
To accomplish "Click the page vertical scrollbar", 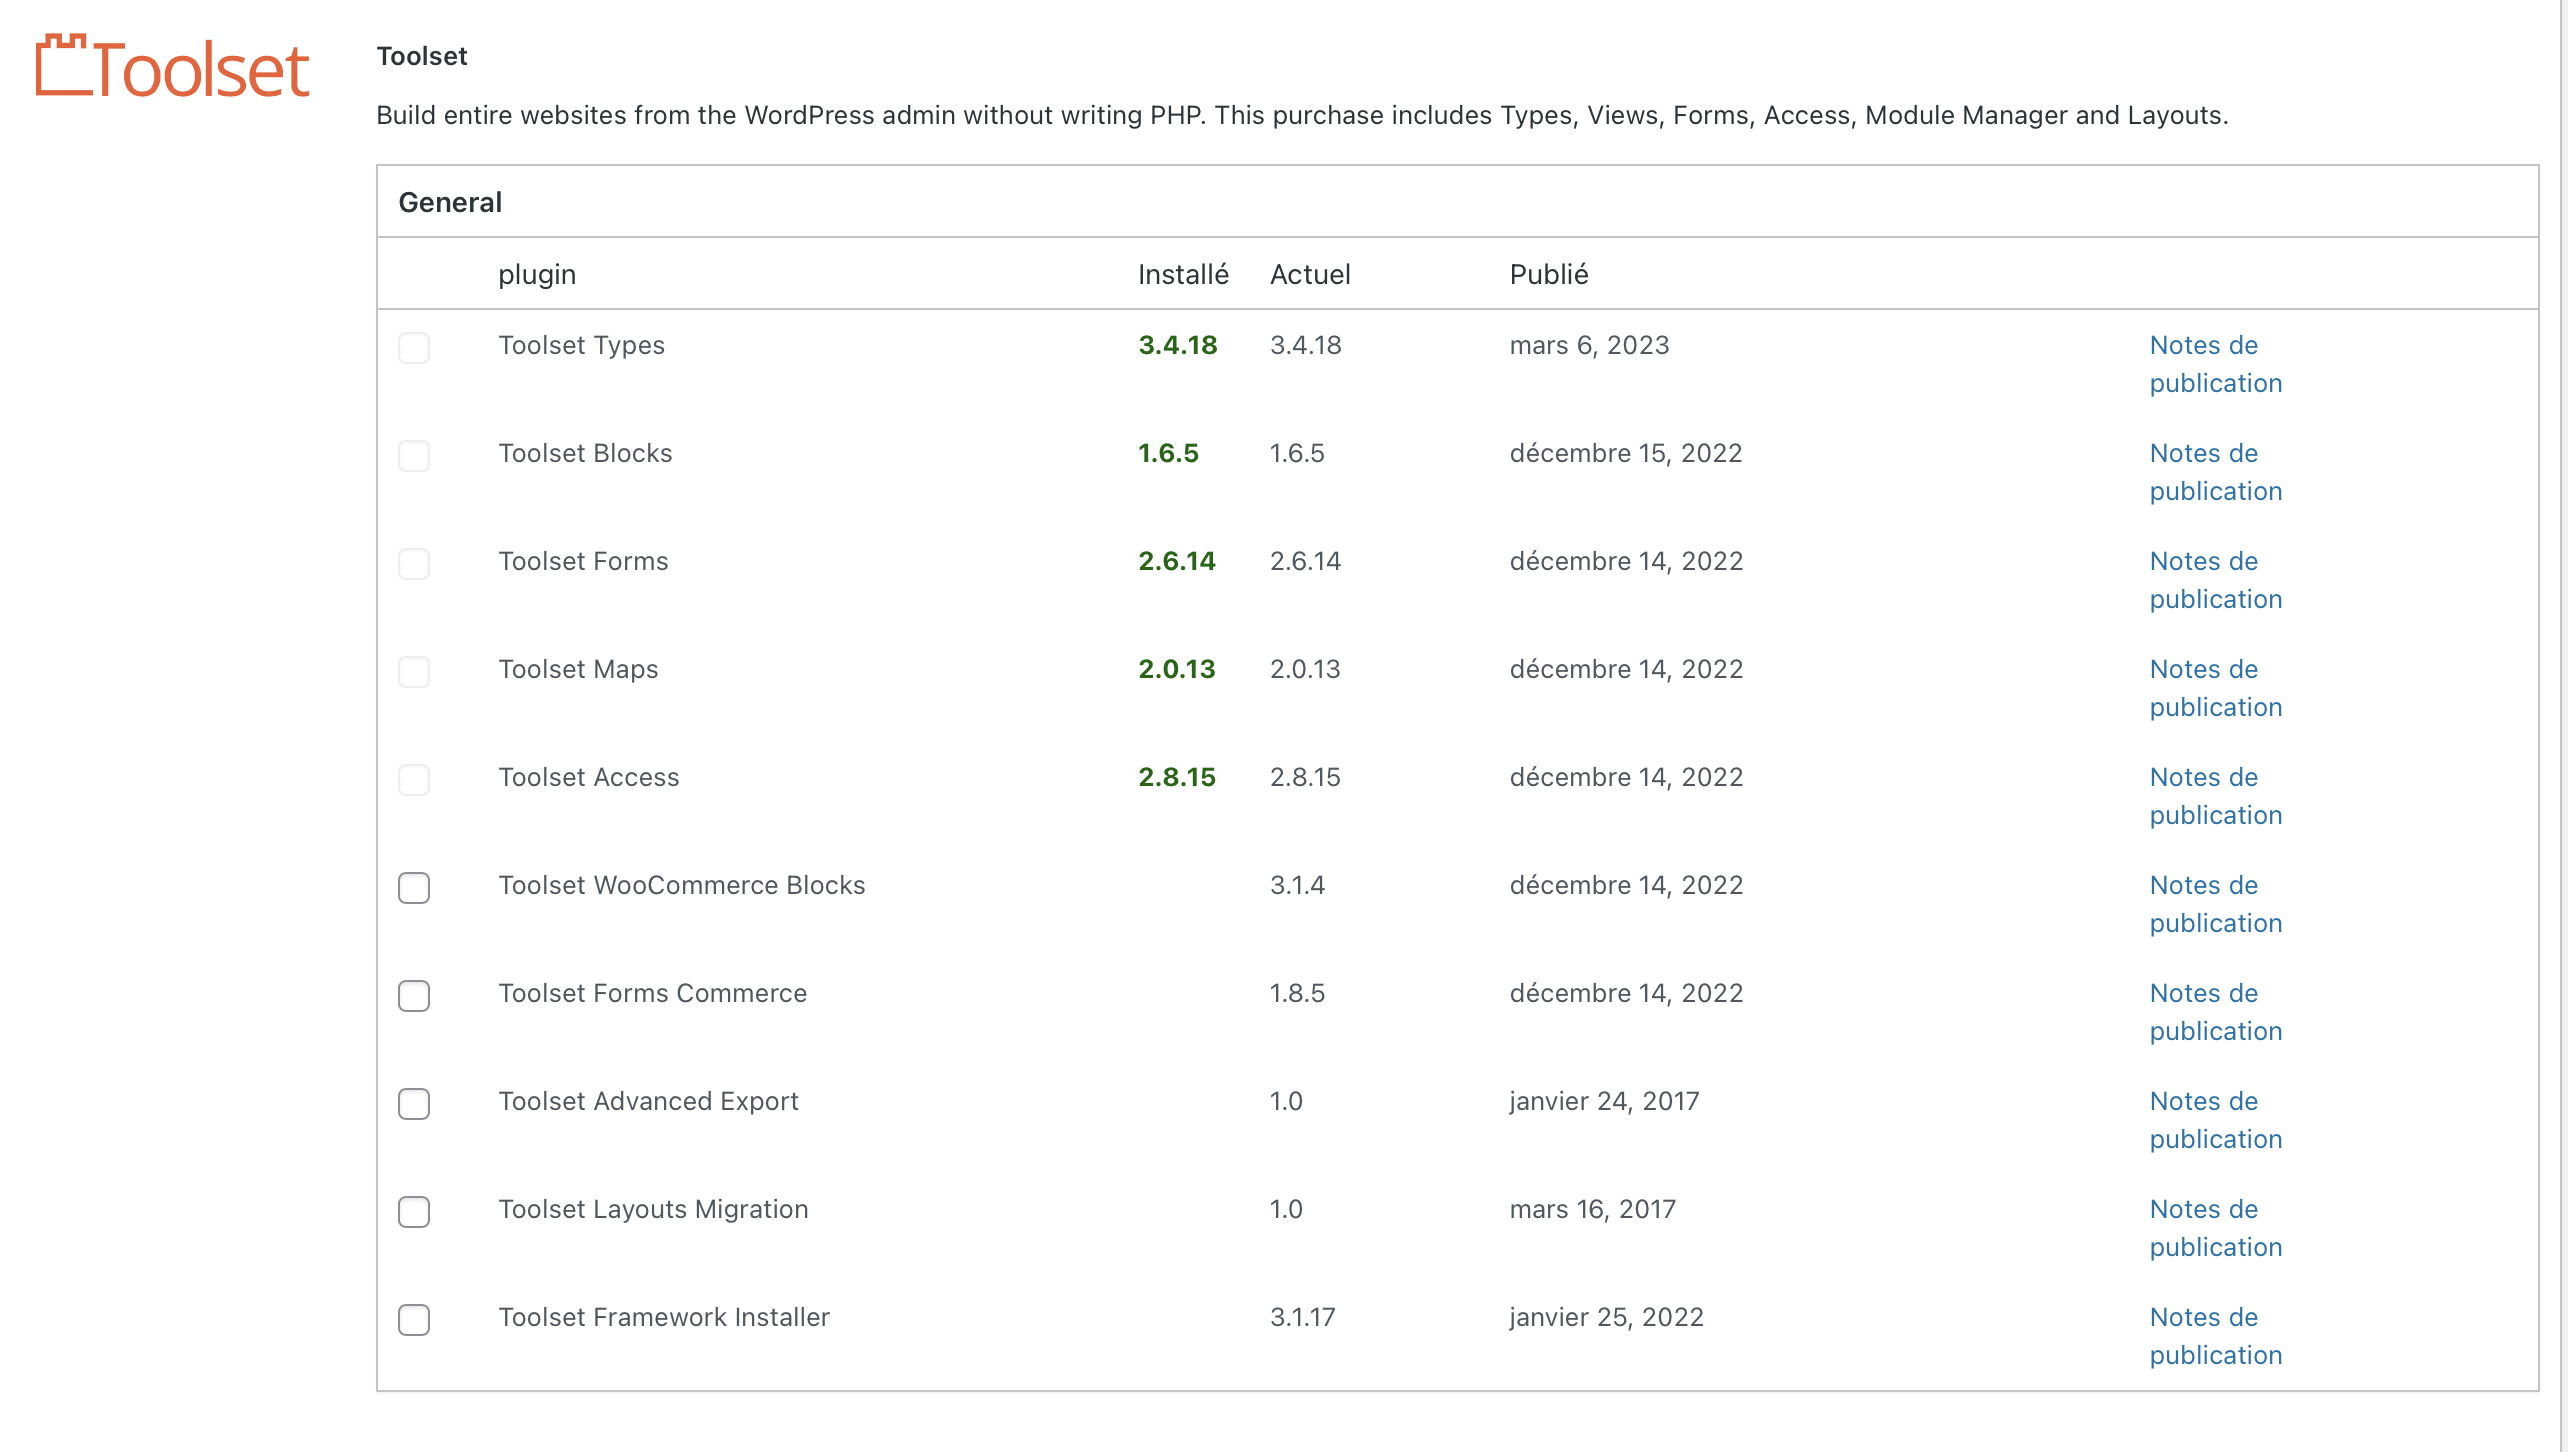I will coord(2563,726).
